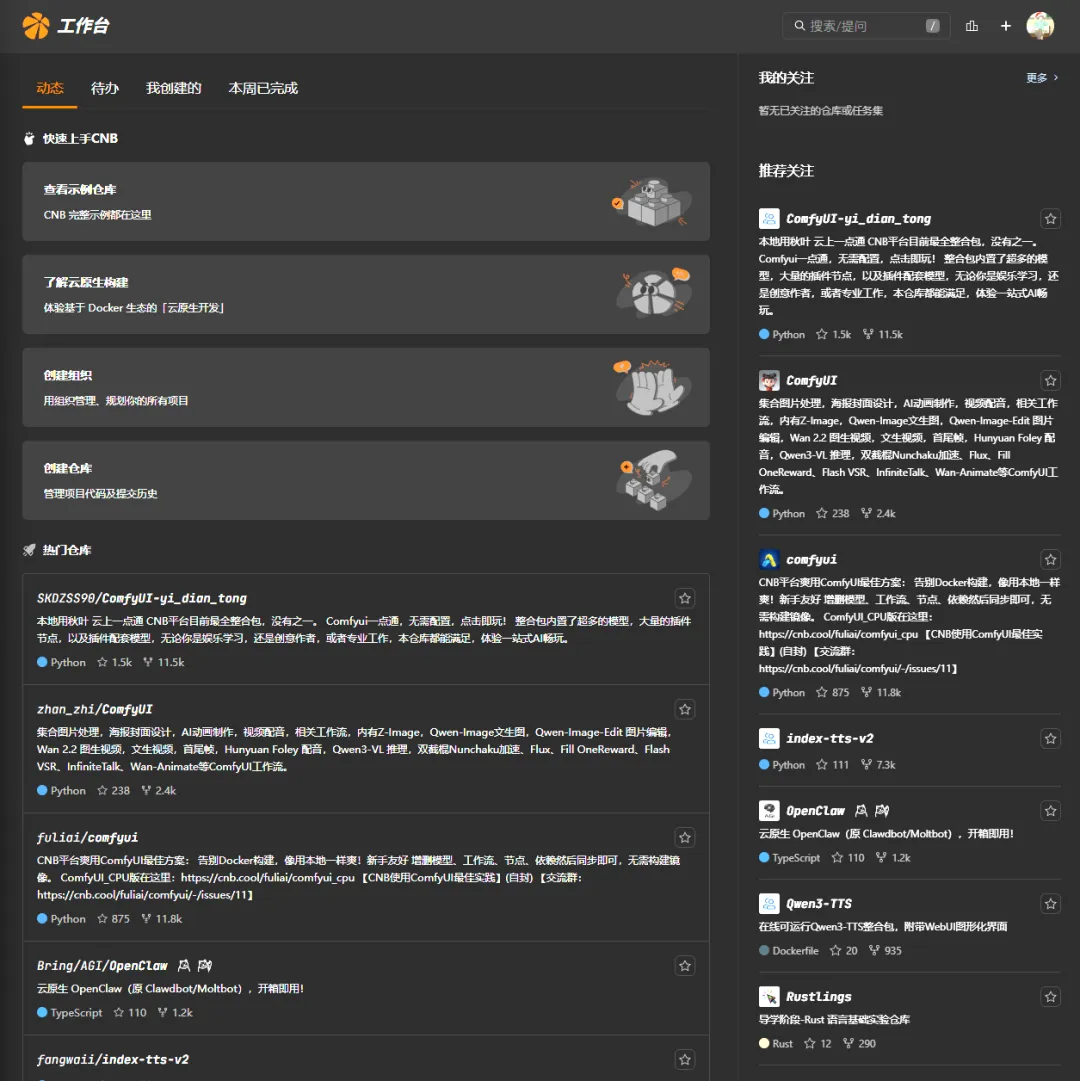Open the dashboard chart icon in header
1080x1081 pixels.
(x=972, y=26)
